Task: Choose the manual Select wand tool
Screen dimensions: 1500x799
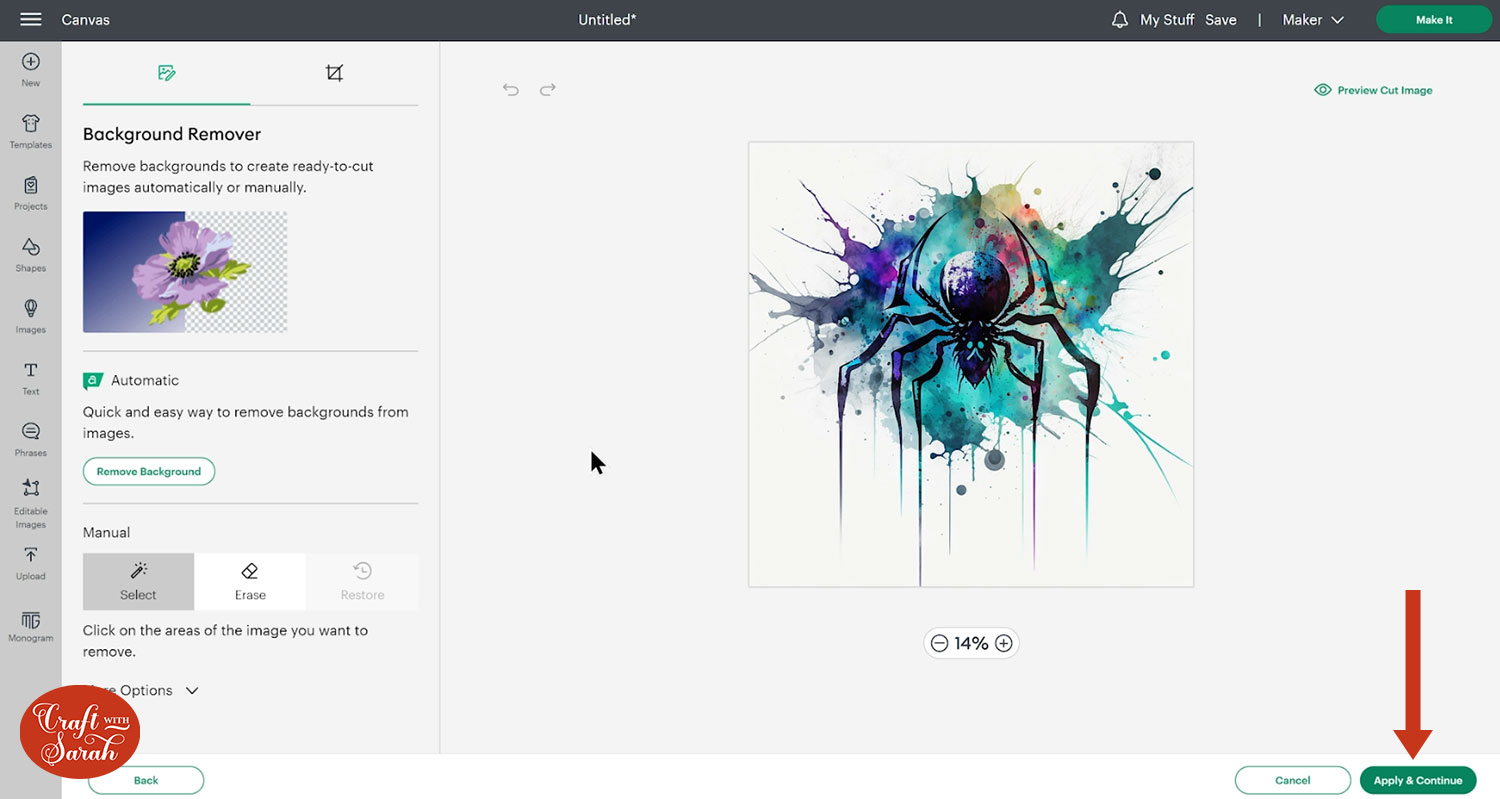Action: pyautogui.click(x=138, y=581)
